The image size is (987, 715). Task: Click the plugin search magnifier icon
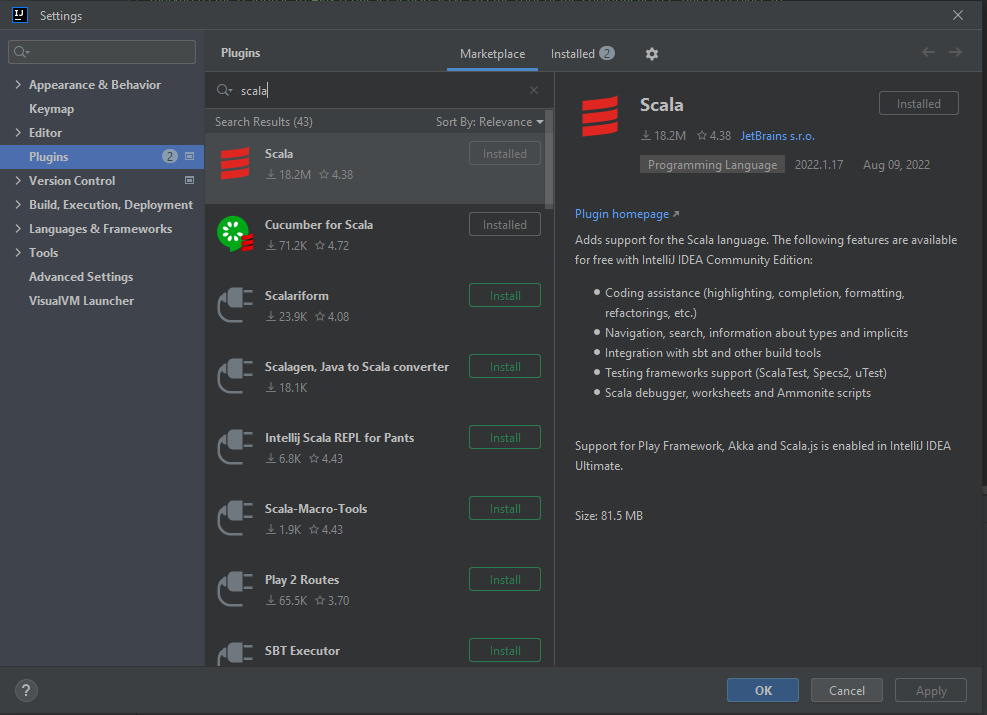(224, 90)
